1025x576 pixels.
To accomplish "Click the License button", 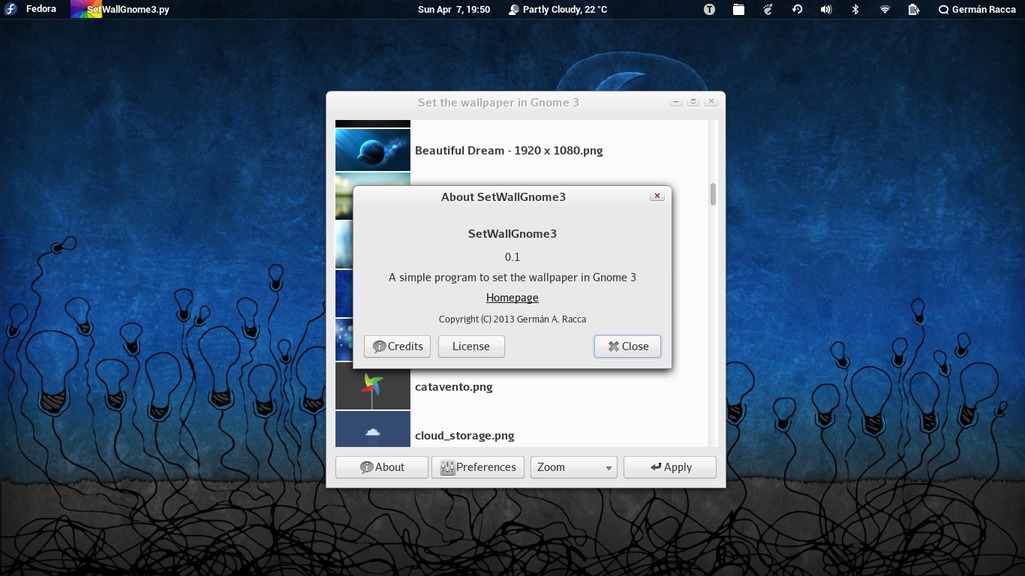I will [x=471, y=347].
